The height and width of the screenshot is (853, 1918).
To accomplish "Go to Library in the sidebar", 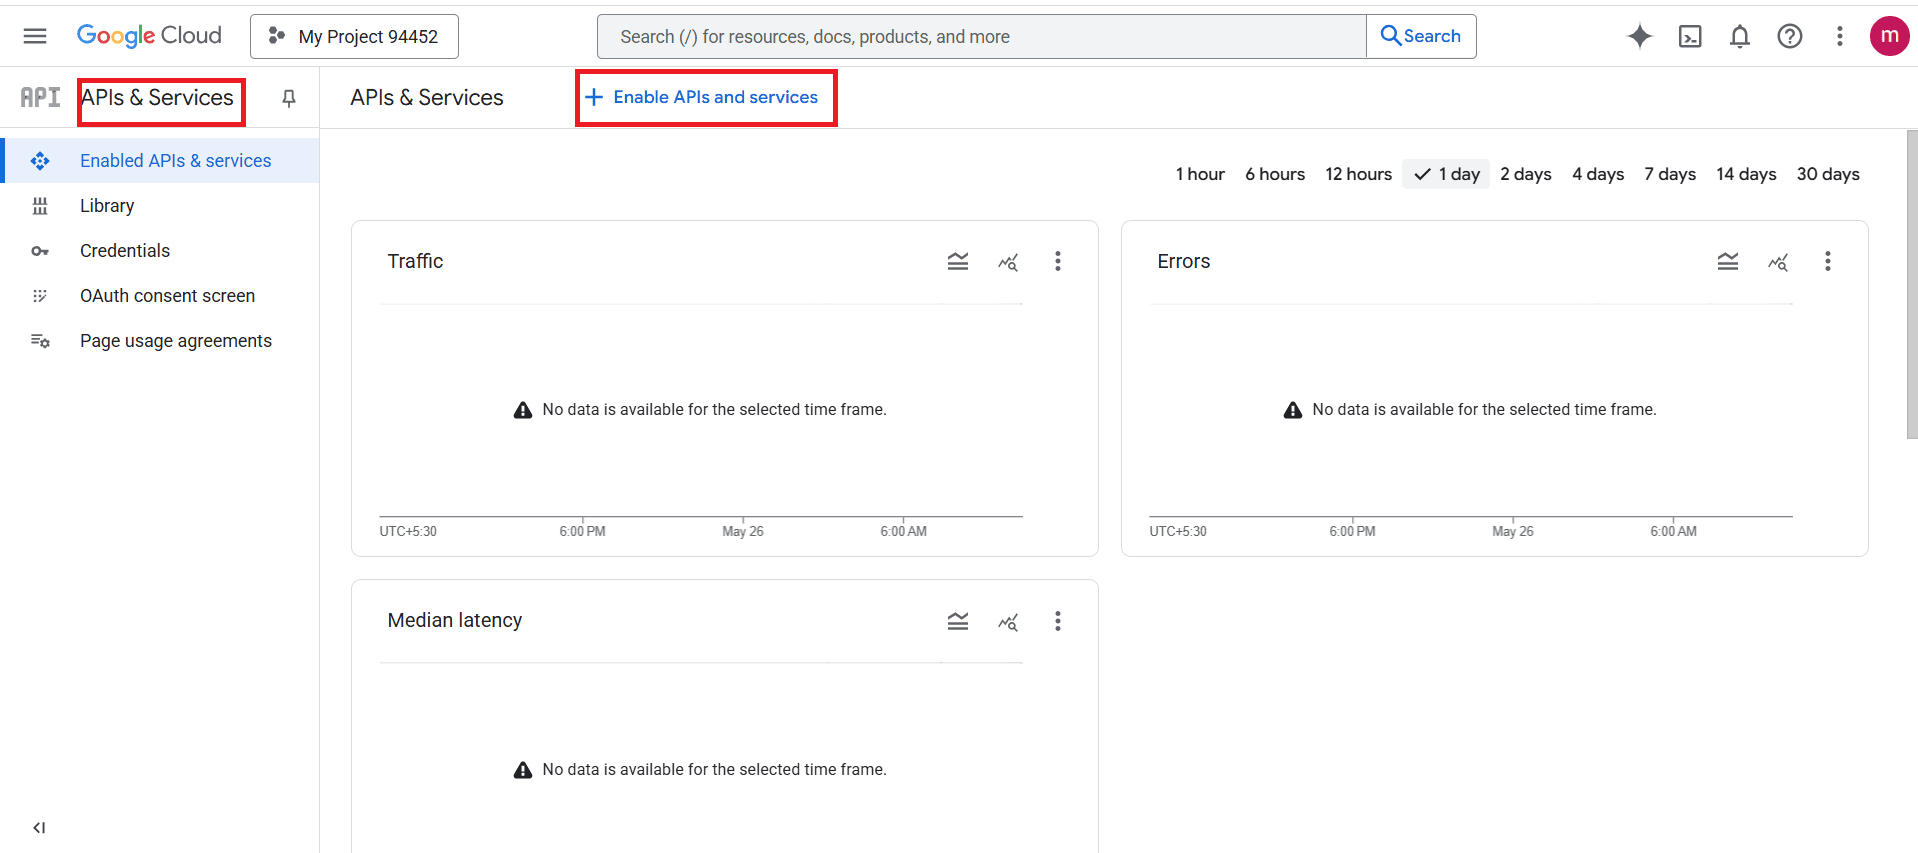I will [107, 206].
